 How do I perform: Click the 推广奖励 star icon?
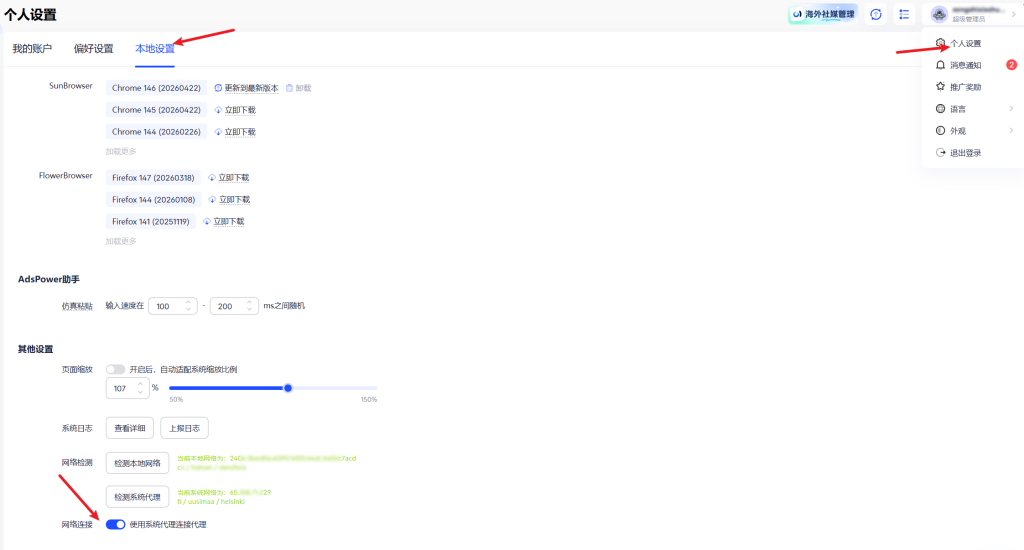(x=940, y=87)
